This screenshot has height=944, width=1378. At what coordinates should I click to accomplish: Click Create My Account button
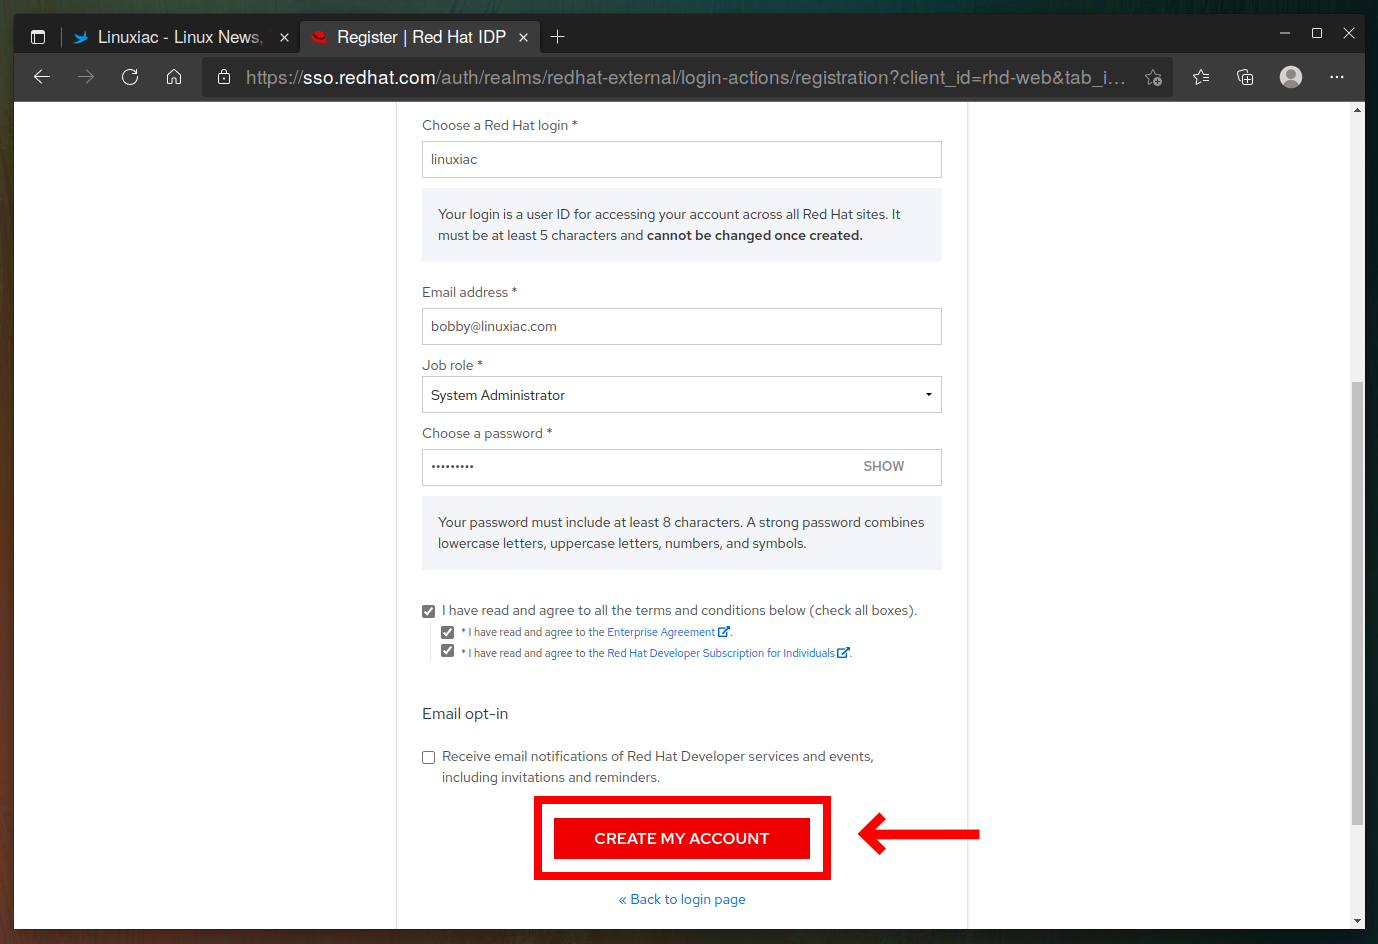click(x=682, y=838)
